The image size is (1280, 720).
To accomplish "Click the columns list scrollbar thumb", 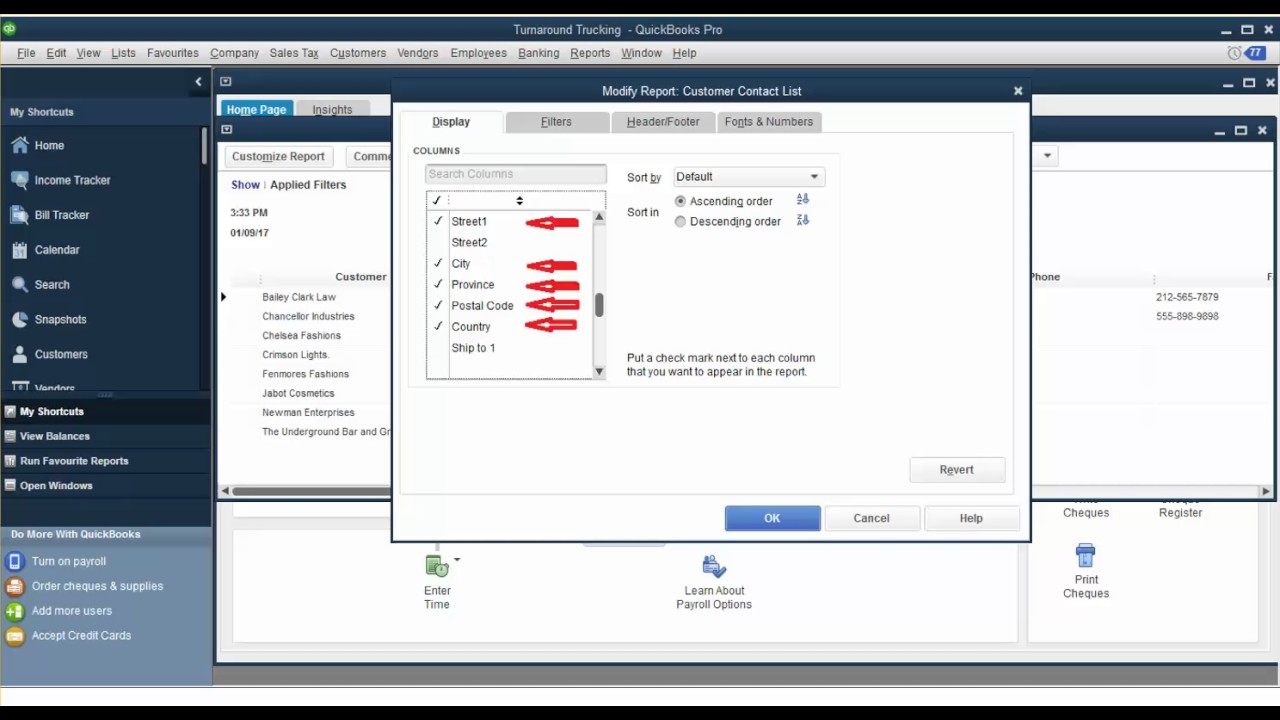I will (599, 305).
